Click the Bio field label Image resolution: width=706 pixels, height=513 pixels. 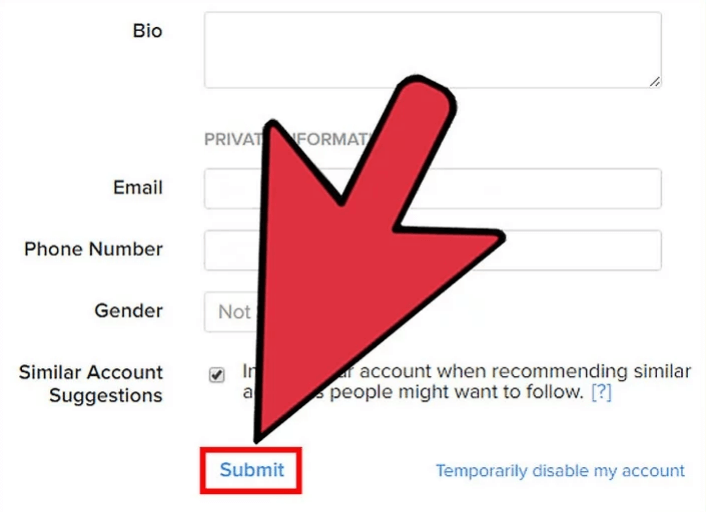[147, 31]
